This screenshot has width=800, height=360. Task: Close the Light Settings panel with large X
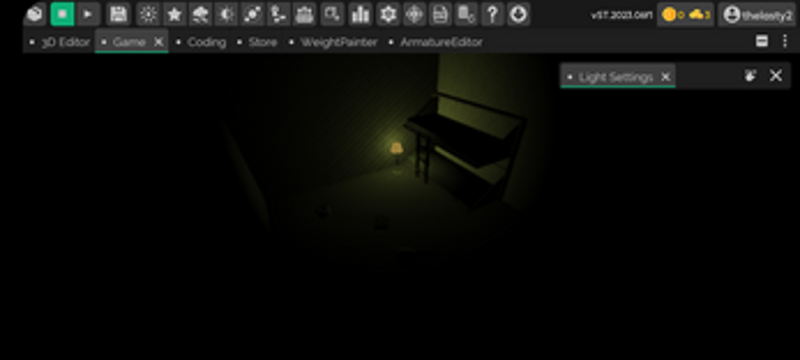tap(776, 76)
